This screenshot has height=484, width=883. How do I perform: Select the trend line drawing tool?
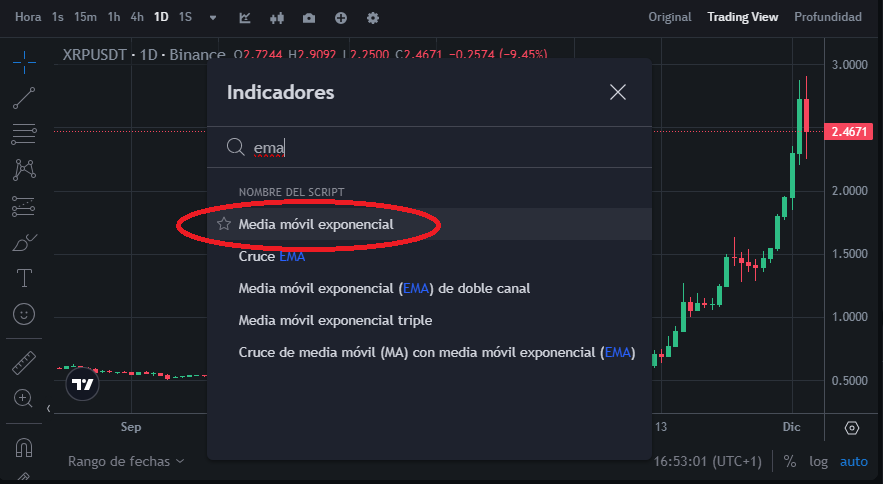coord(24,98)
